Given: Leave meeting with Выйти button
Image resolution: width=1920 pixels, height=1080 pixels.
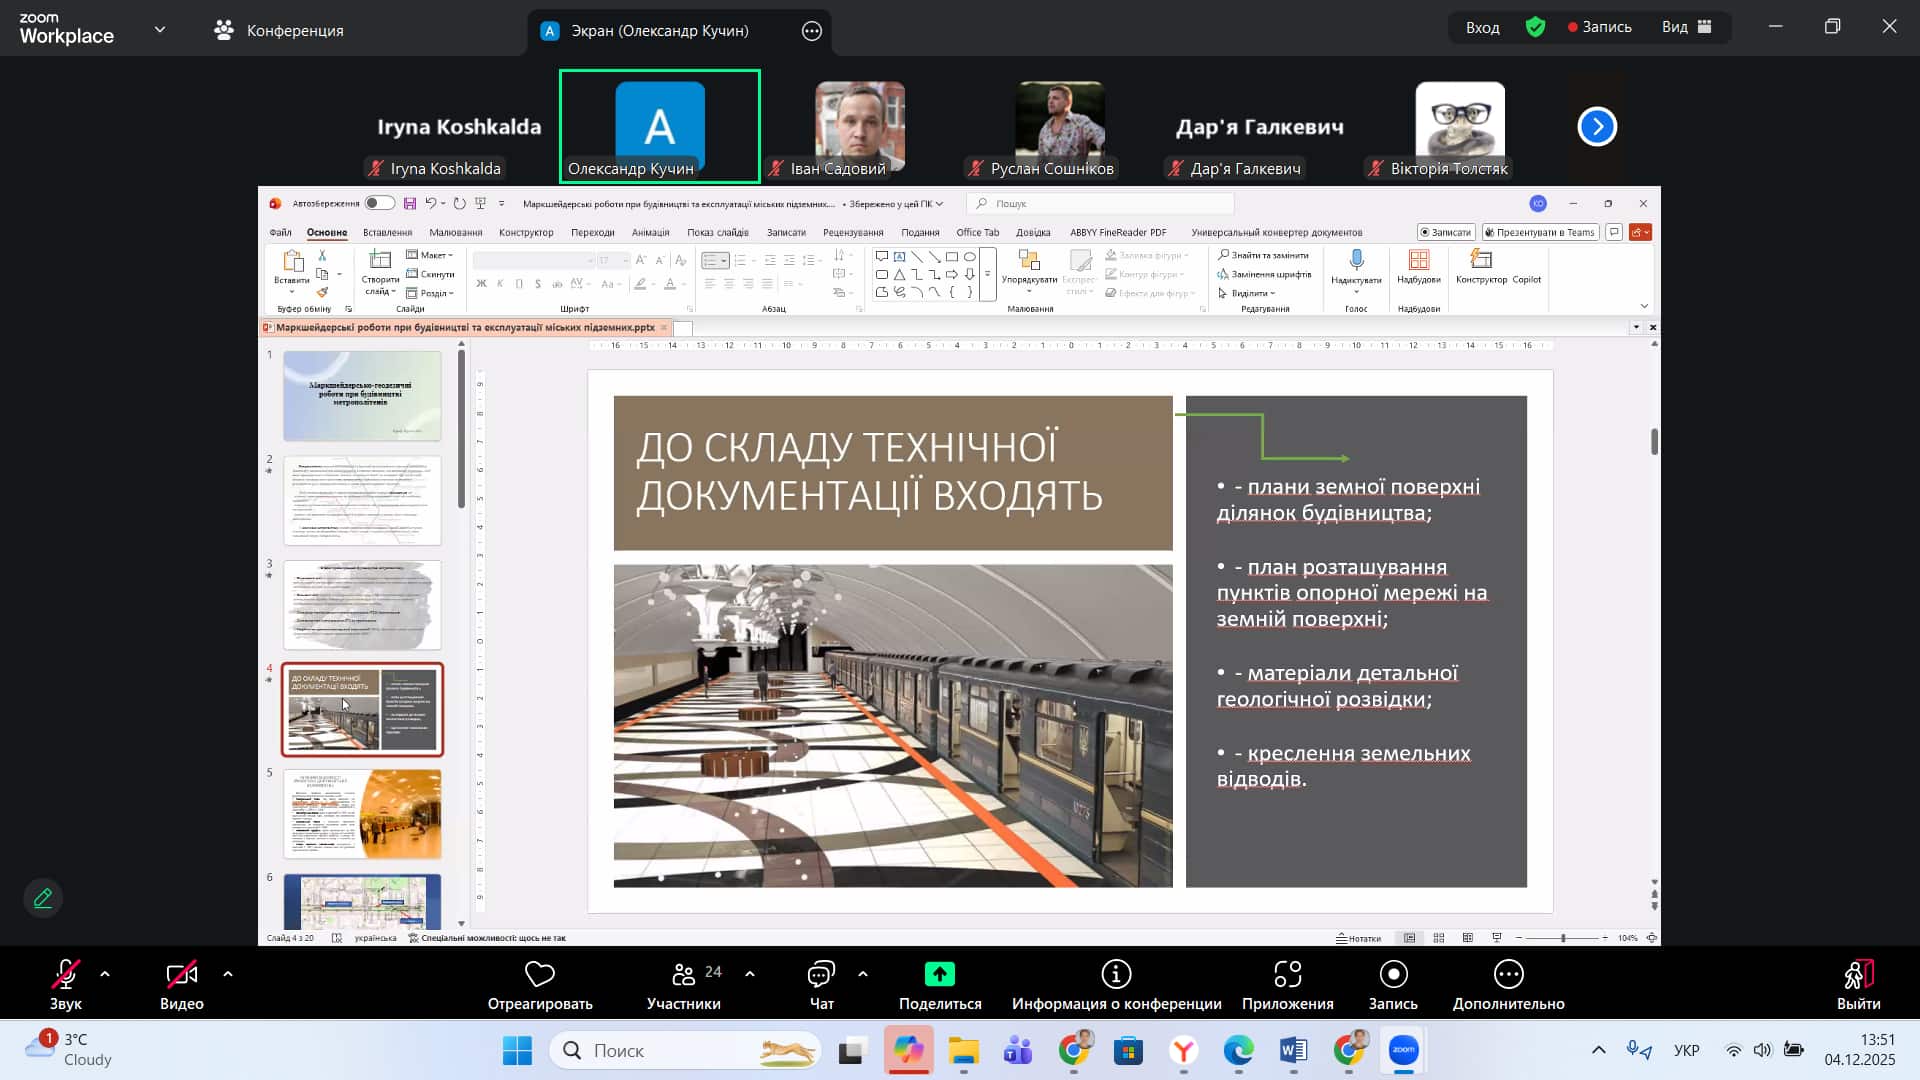Looking at the screenshot, I should pos(1858,974).
